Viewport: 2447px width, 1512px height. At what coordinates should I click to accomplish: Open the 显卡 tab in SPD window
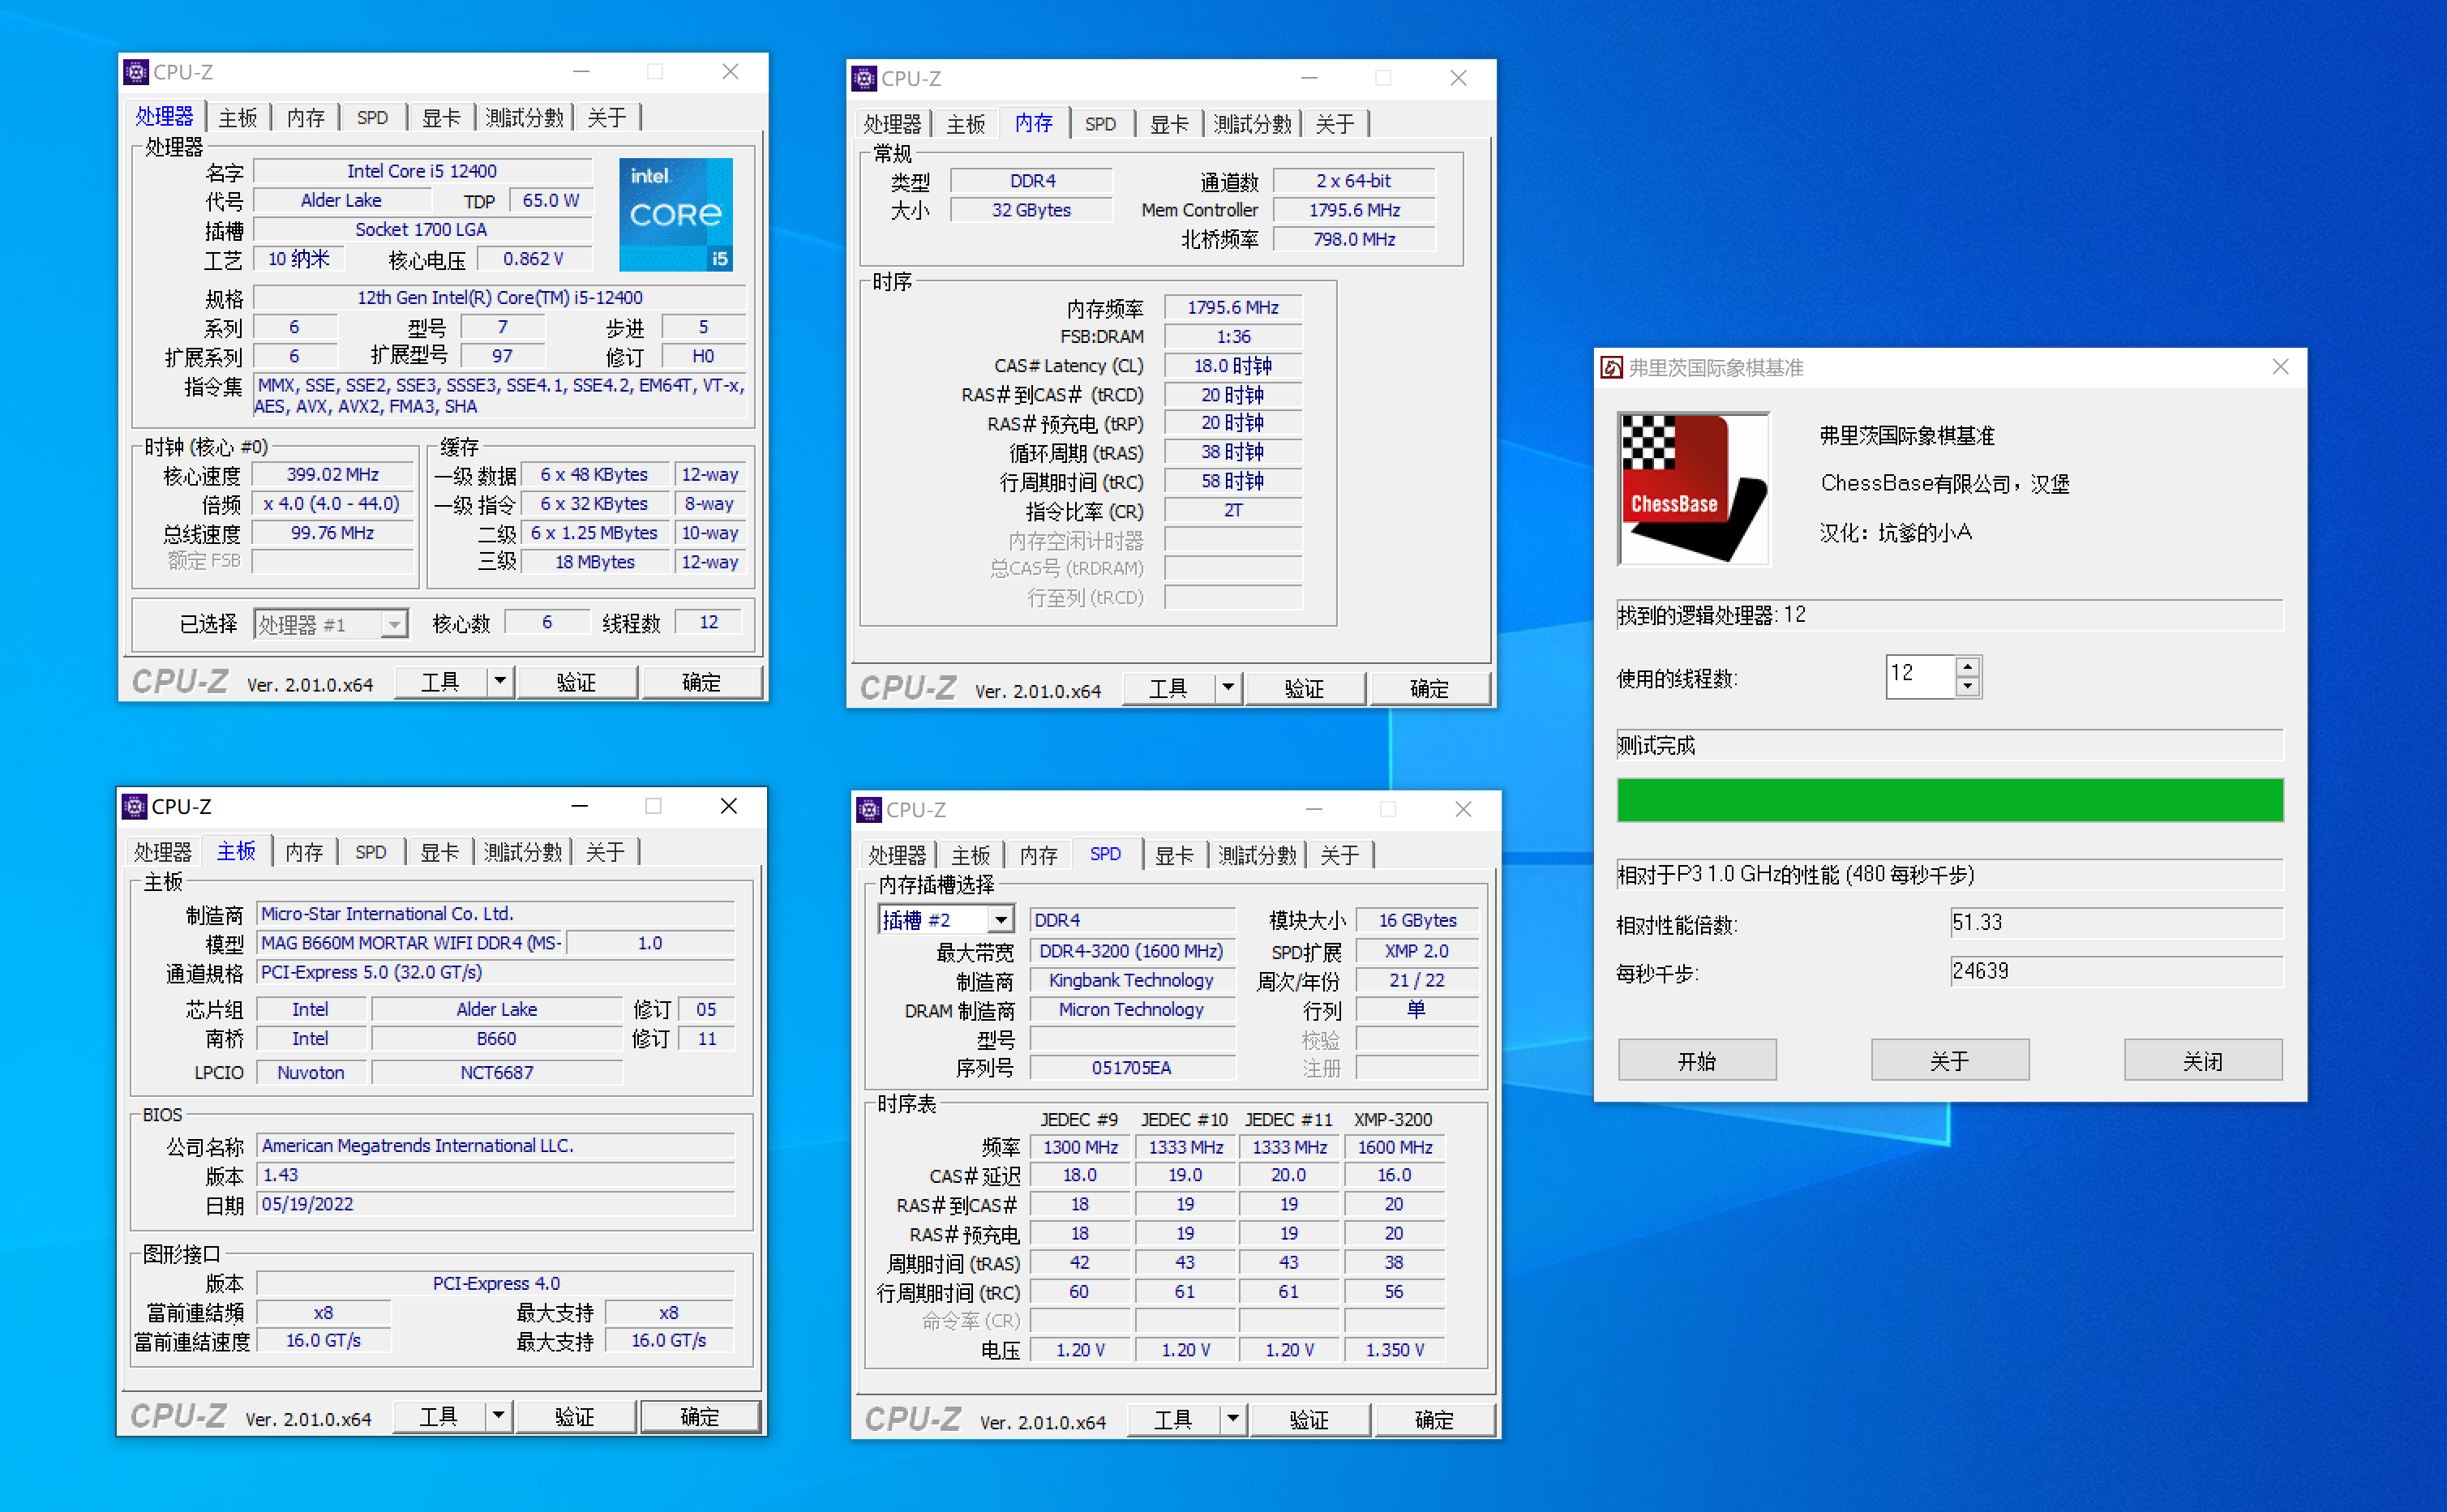(x=1173, y=855)
